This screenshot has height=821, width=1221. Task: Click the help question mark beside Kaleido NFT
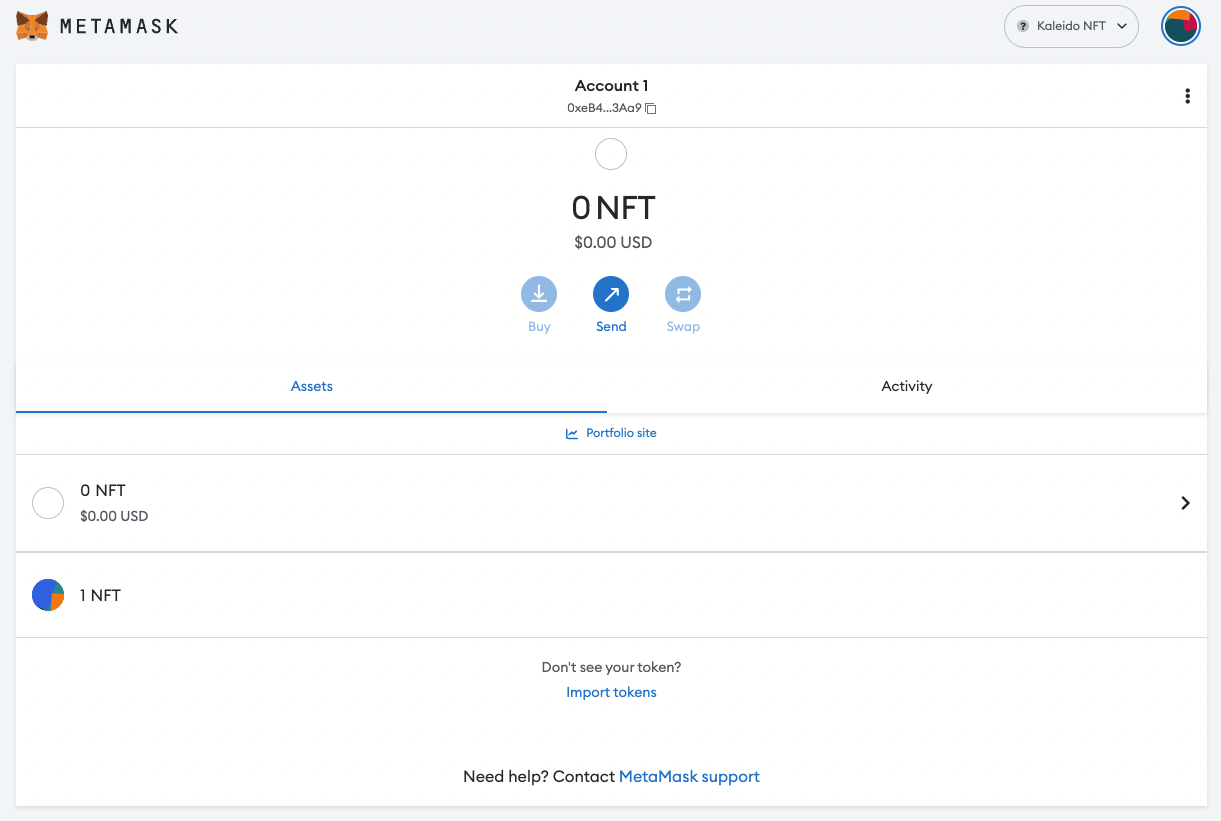[x=1024, y=26]
